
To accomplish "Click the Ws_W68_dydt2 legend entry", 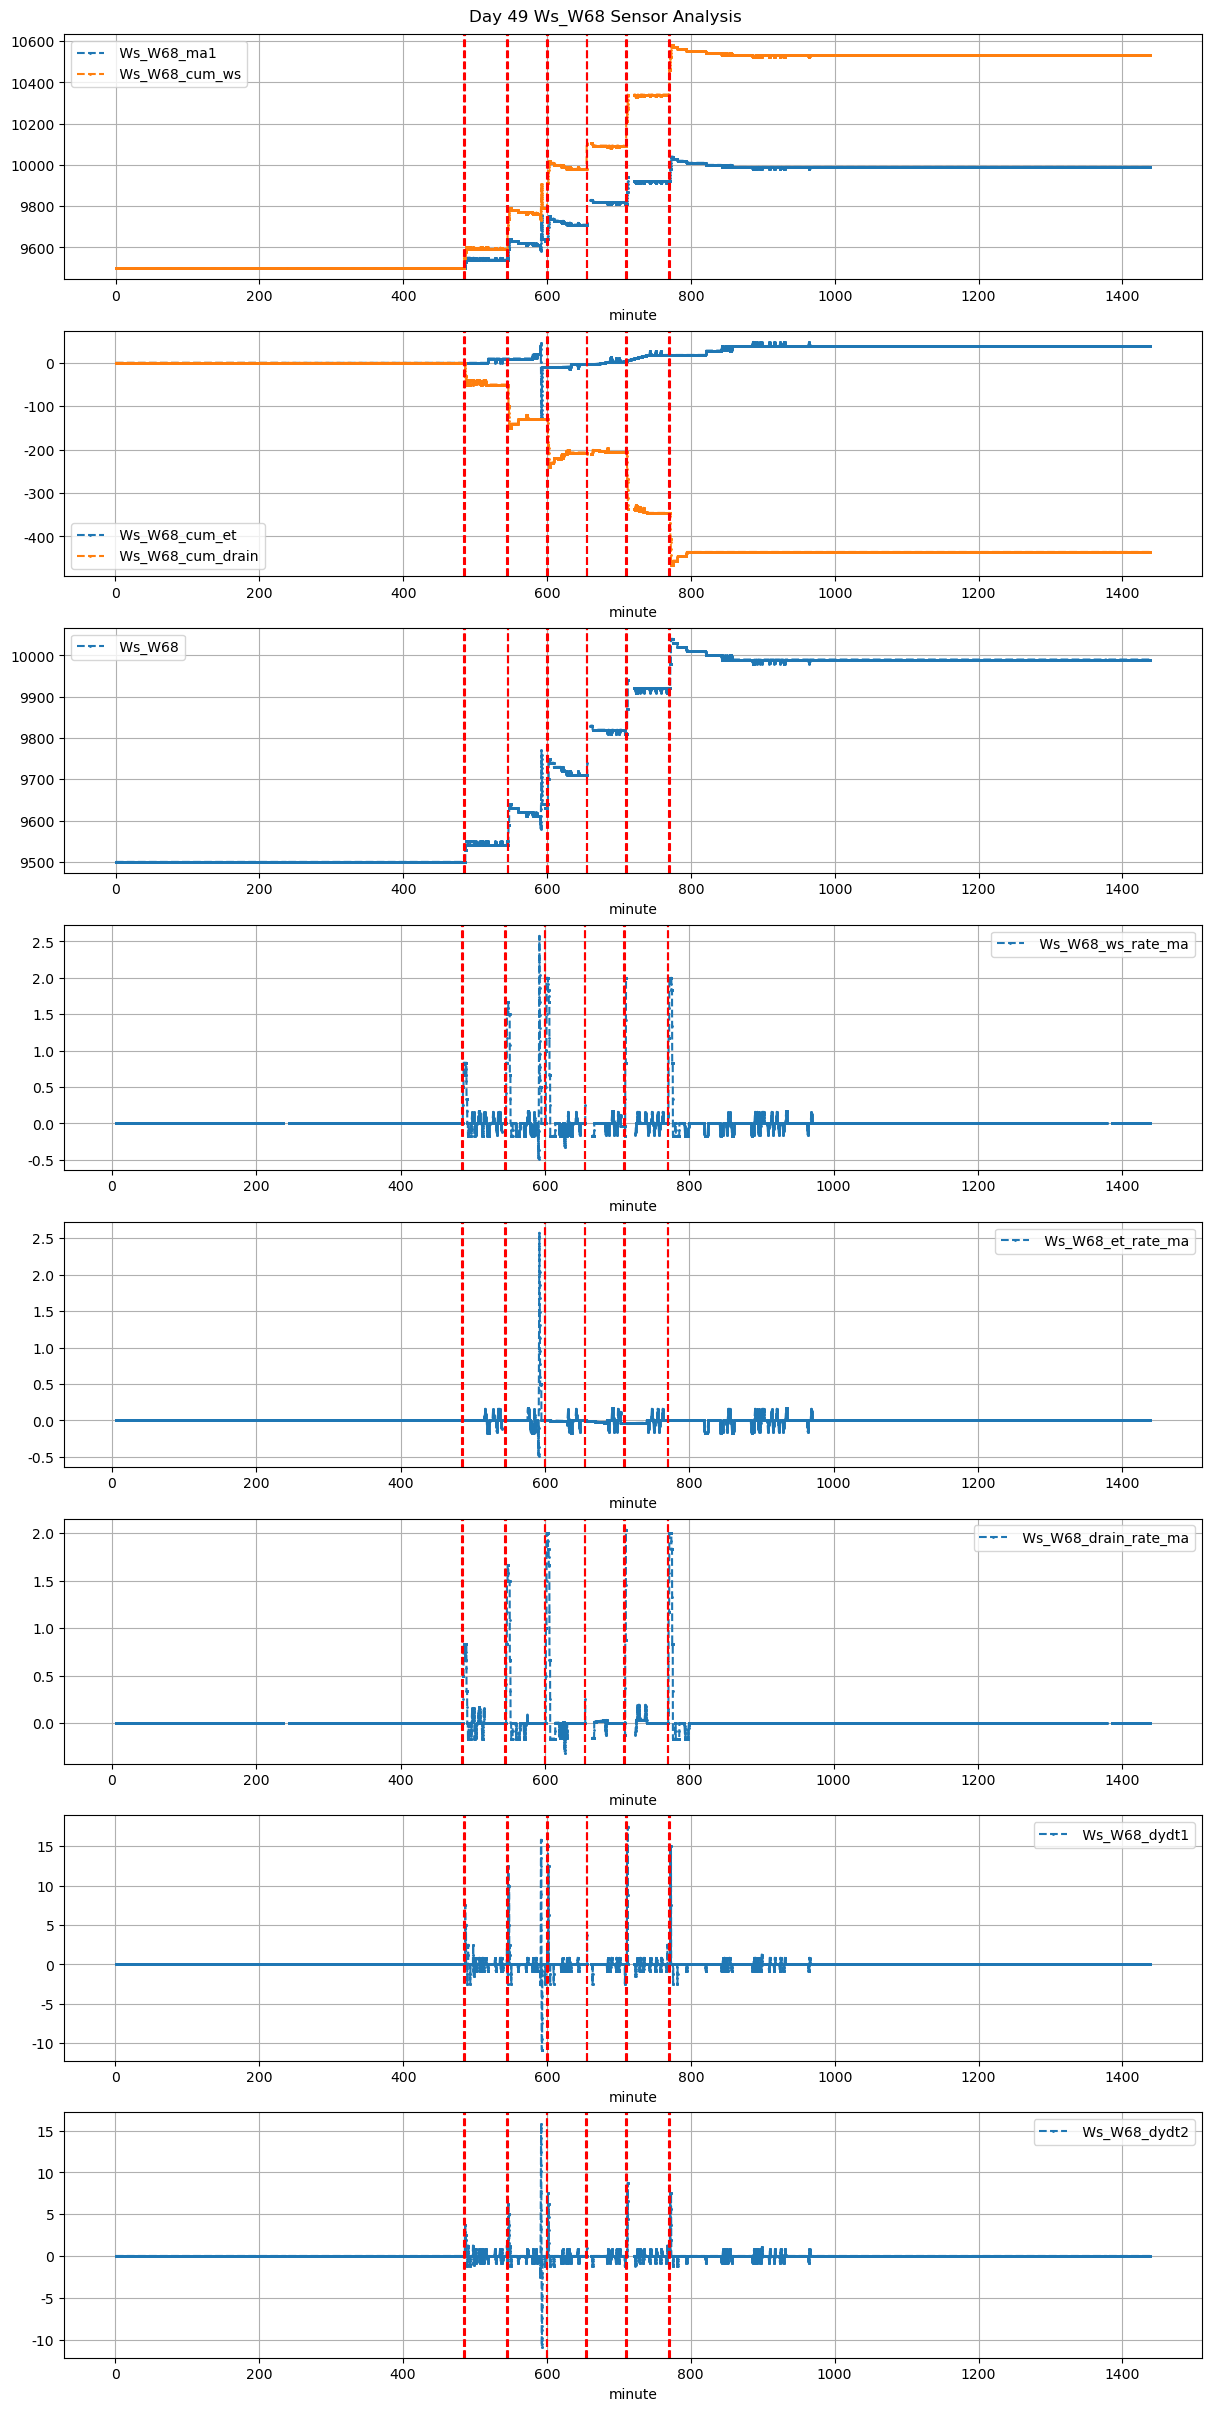I will tap(1135, 2132).
